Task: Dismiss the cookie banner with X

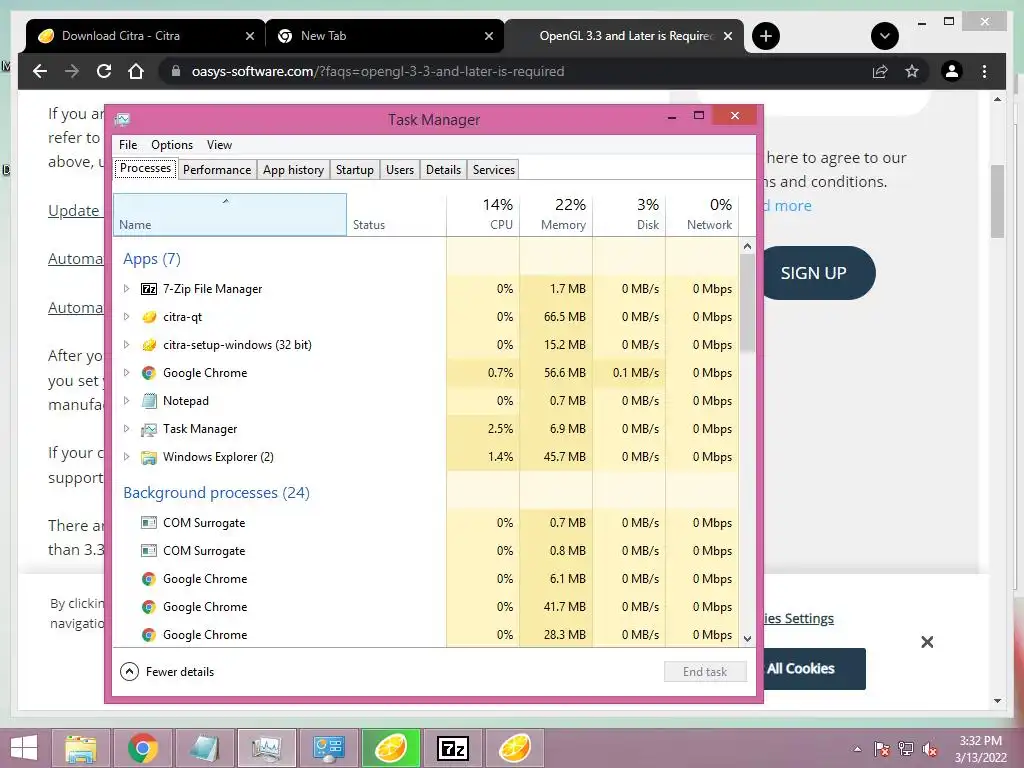Action: click(x=927, y=642)
